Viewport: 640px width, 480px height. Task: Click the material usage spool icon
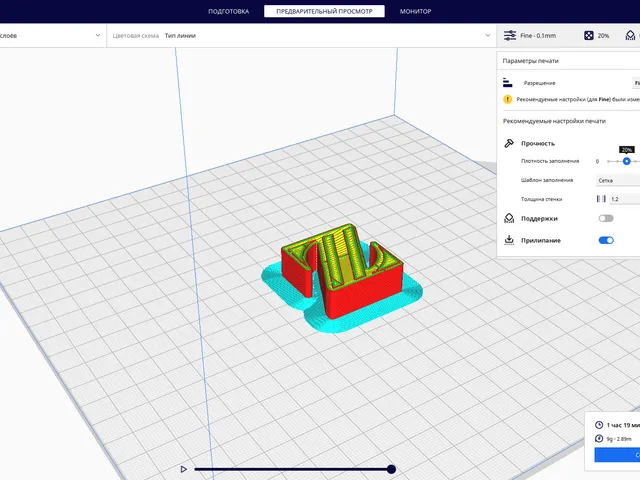[x=599, y=438]
